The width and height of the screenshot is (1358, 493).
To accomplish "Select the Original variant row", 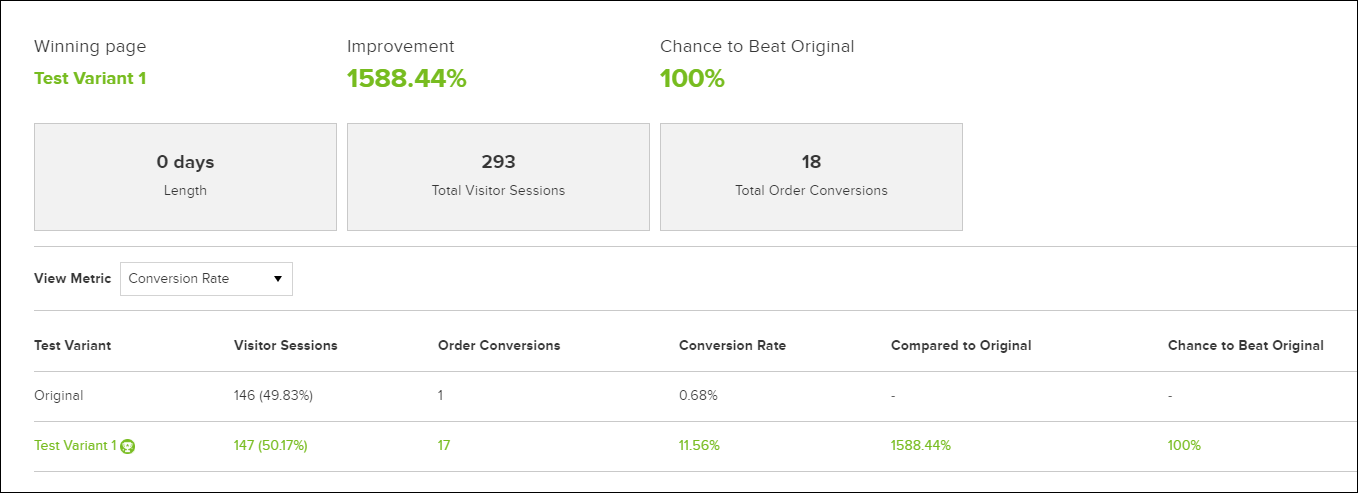I will coord(59,396).
